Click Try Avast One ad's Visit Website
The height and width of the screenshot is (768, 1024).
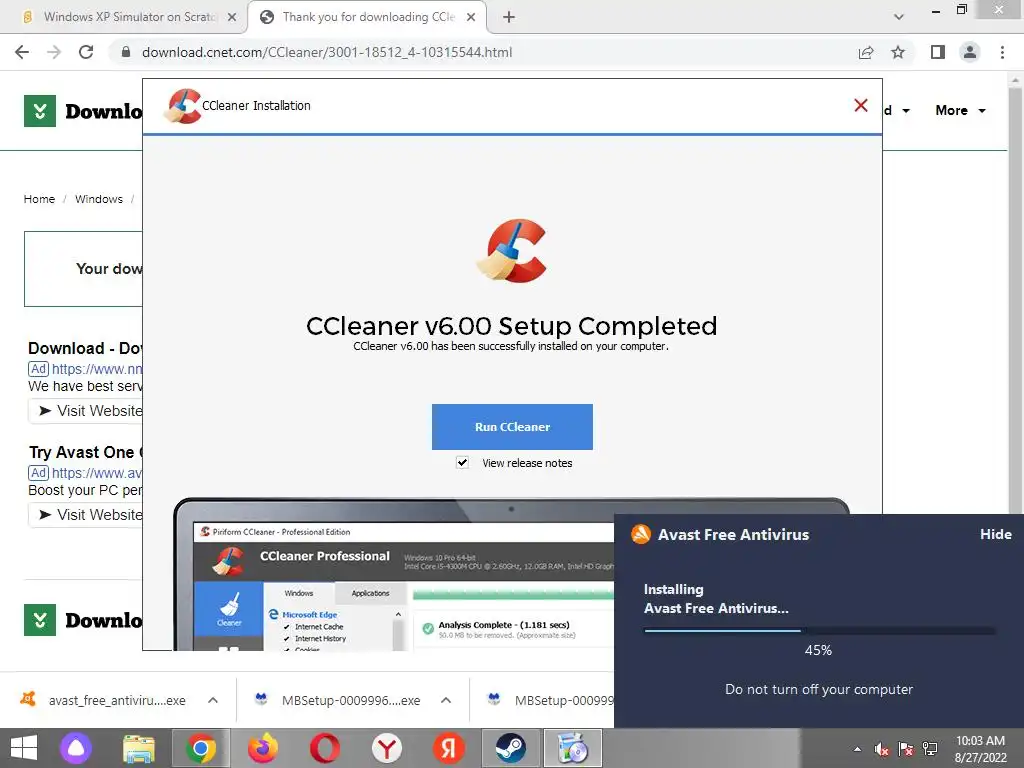click(86, 515)
